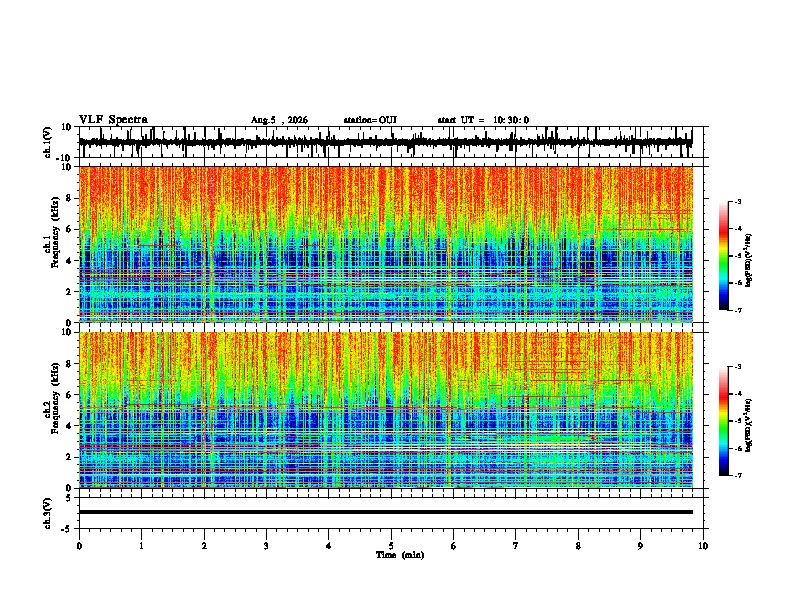Click the time axis tick label "1"
Screen dimensions: 792x612
click(141, 546)
